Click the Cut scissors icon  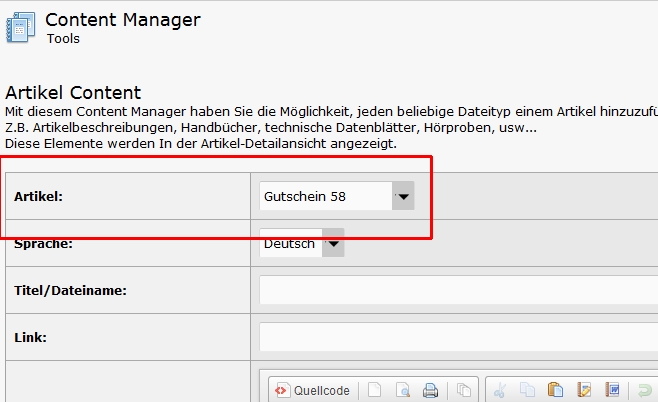pyautogui.click(x=501, y=390)
